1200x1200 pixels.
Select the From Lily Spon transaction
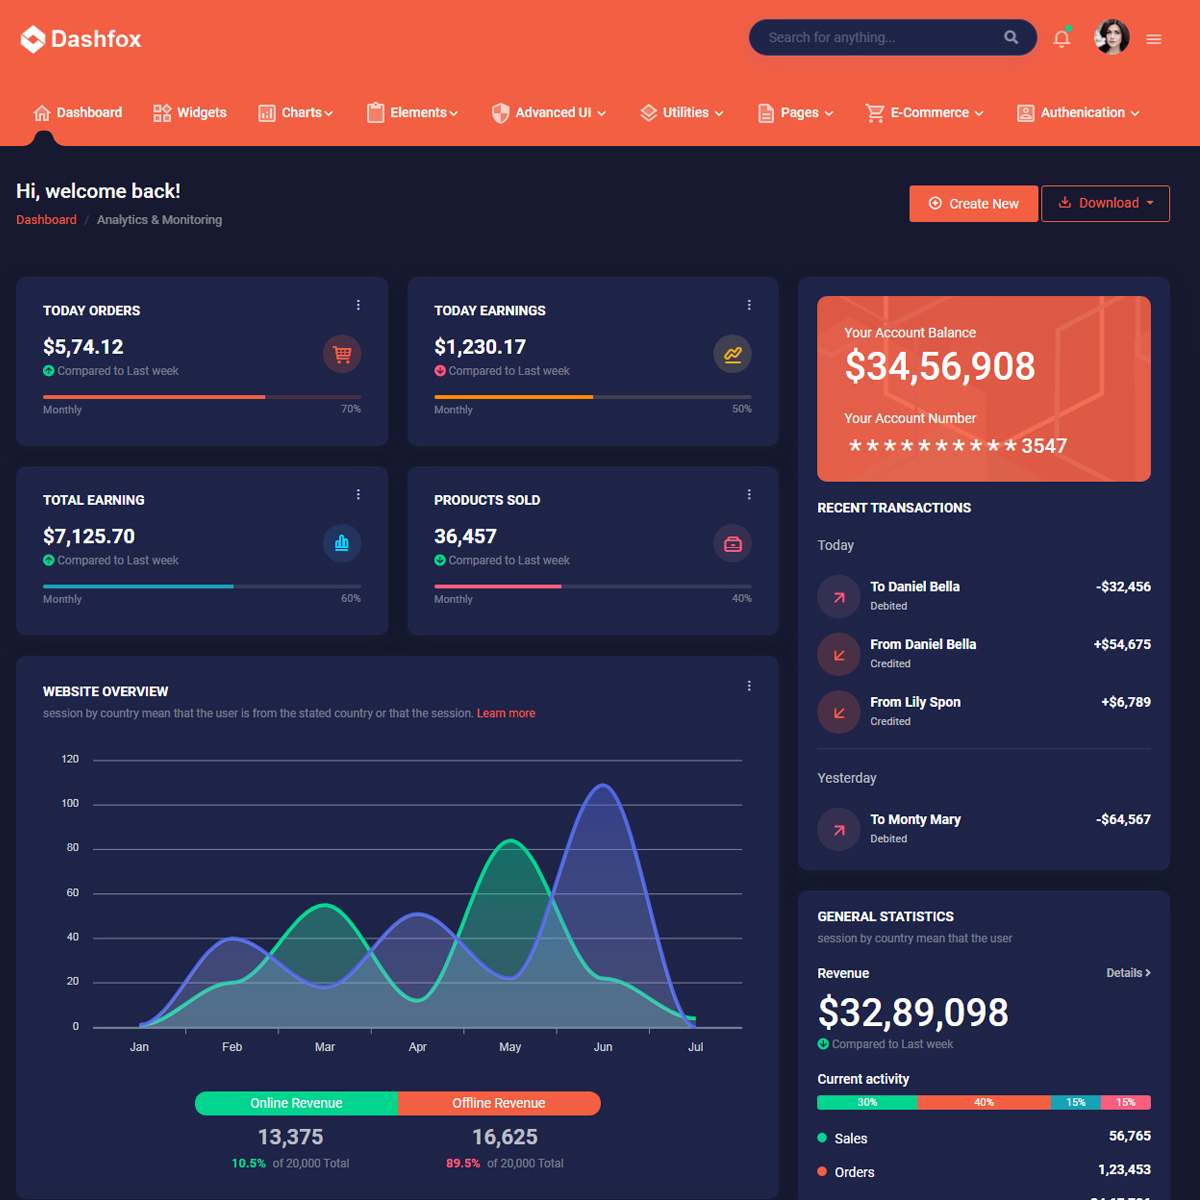[x=984, y=712]
